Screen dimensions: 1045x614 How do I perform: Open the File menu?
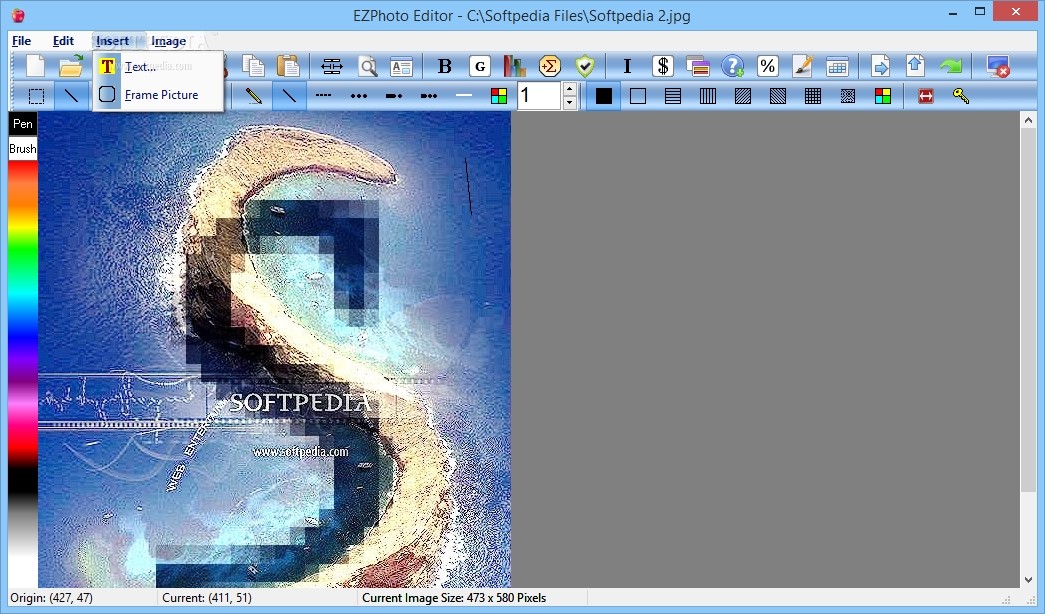tap(21, 41)
